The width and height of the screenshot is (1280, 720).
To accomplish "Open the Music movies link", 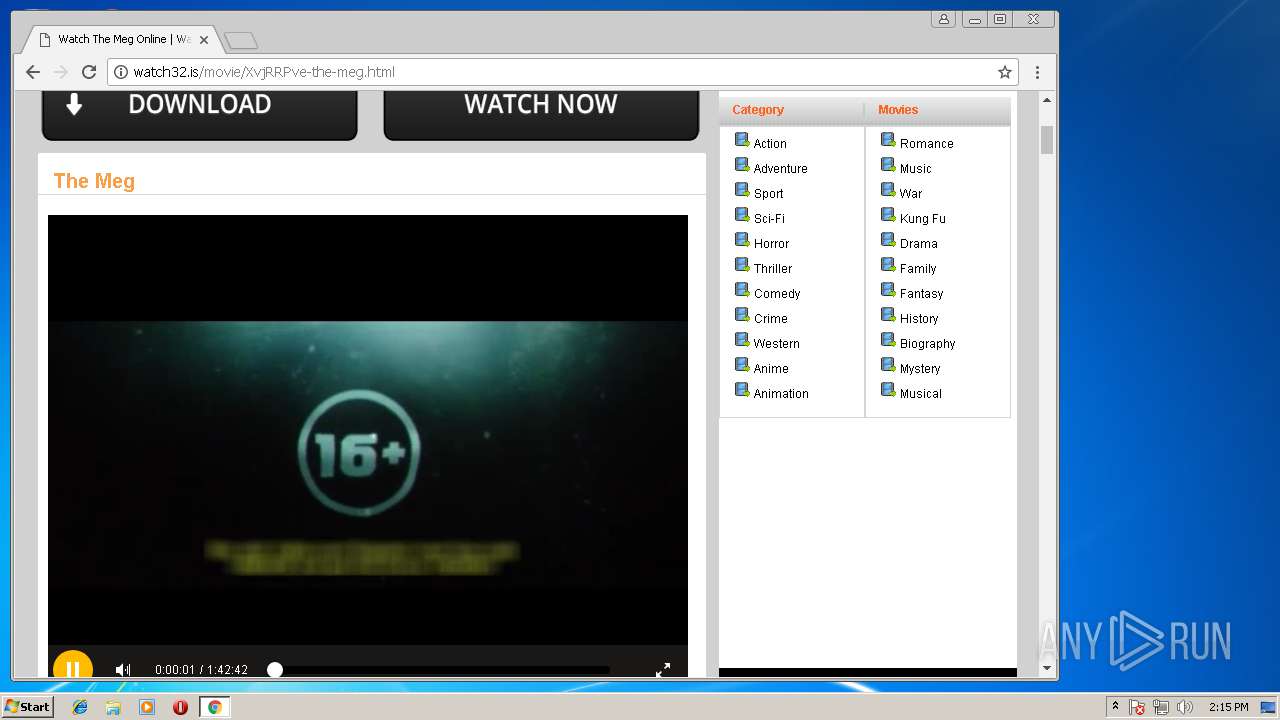I will coord(915,168).
